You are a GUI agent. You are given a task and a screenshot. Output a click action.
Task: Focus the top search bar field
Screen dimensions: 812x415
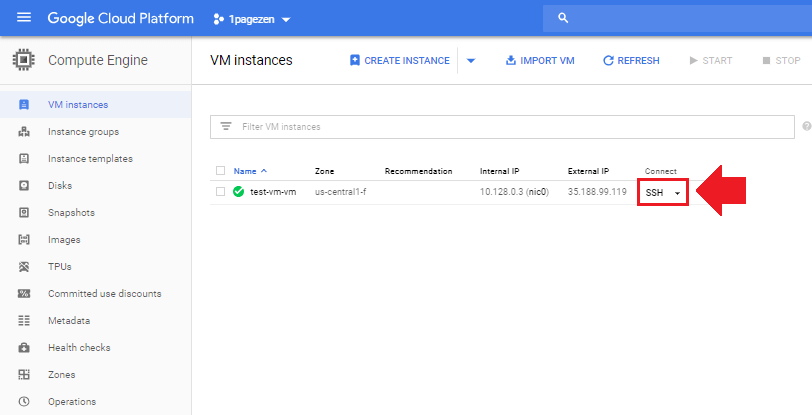(677, 18)
